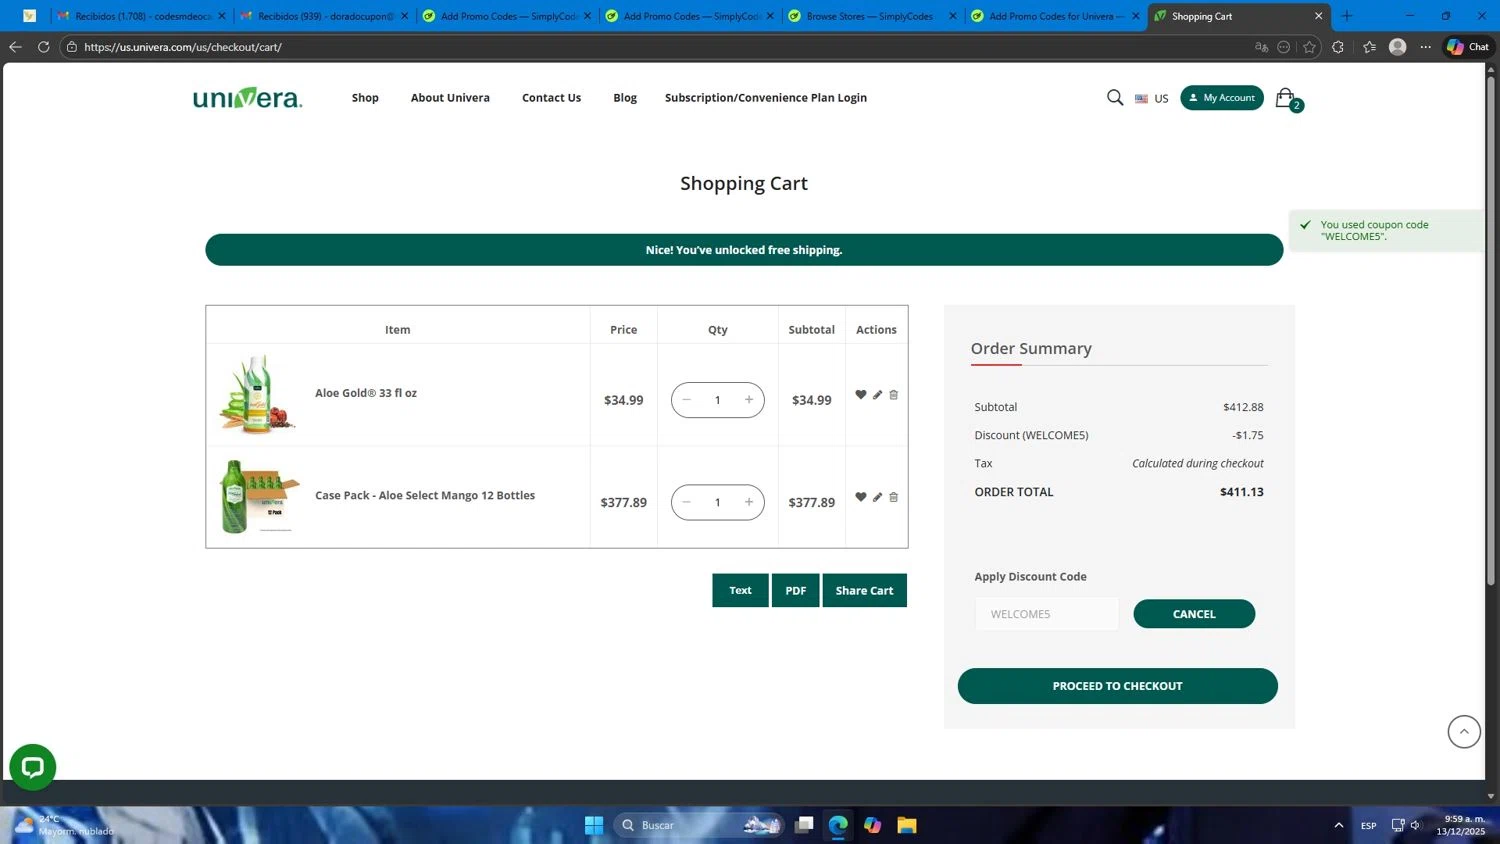Click the taskbar Buscar search box
Viewport: 1500px width, 844px height.
(700, 825)
